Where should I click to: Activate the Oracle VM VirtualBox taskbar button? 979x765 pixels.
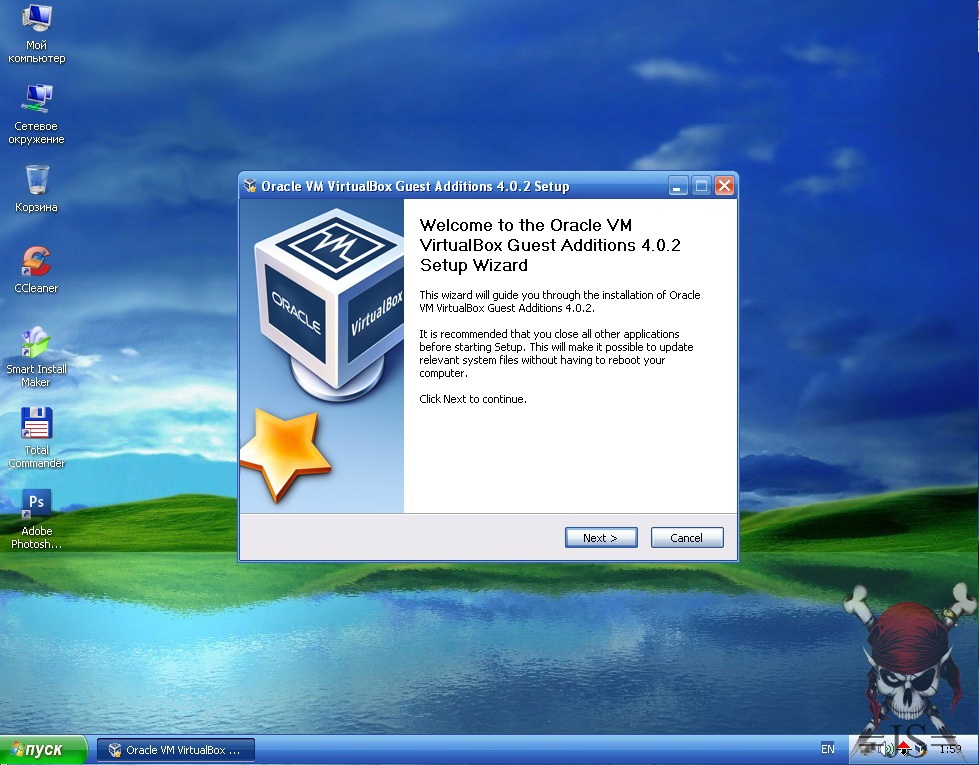(x=175, y=750)
